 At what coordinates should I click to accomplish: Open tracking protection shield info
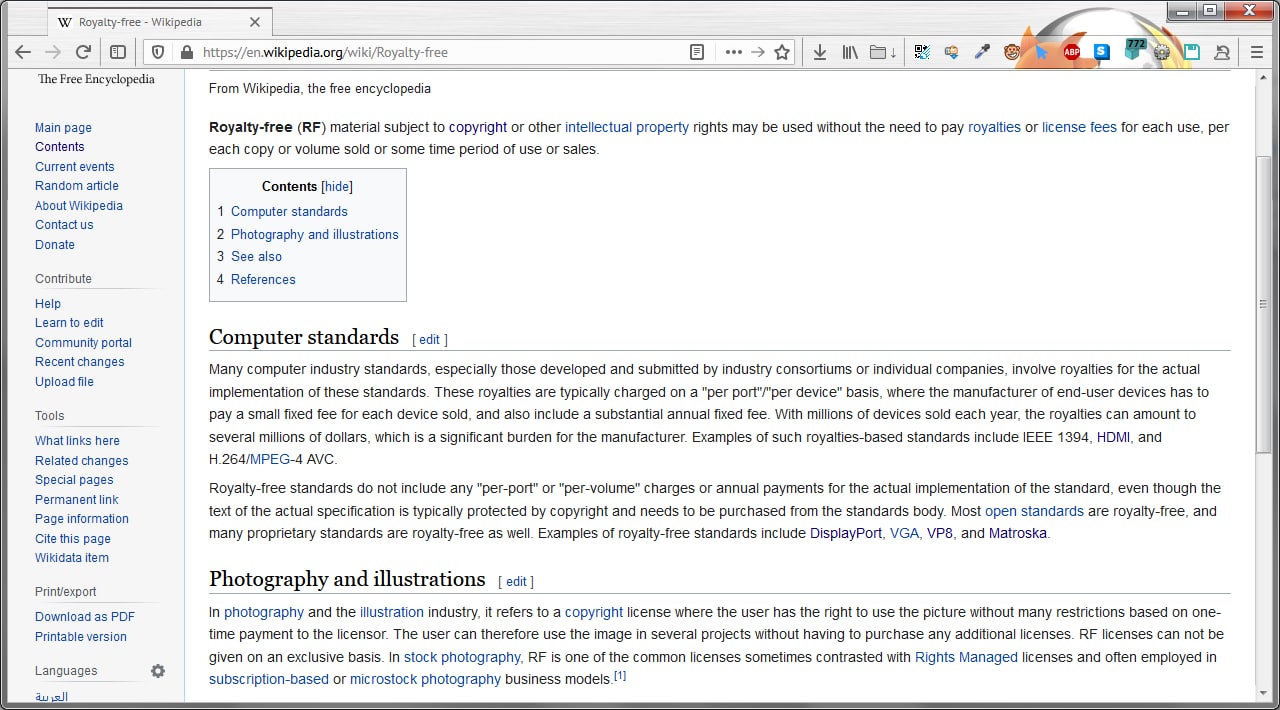tap(158, 52)
